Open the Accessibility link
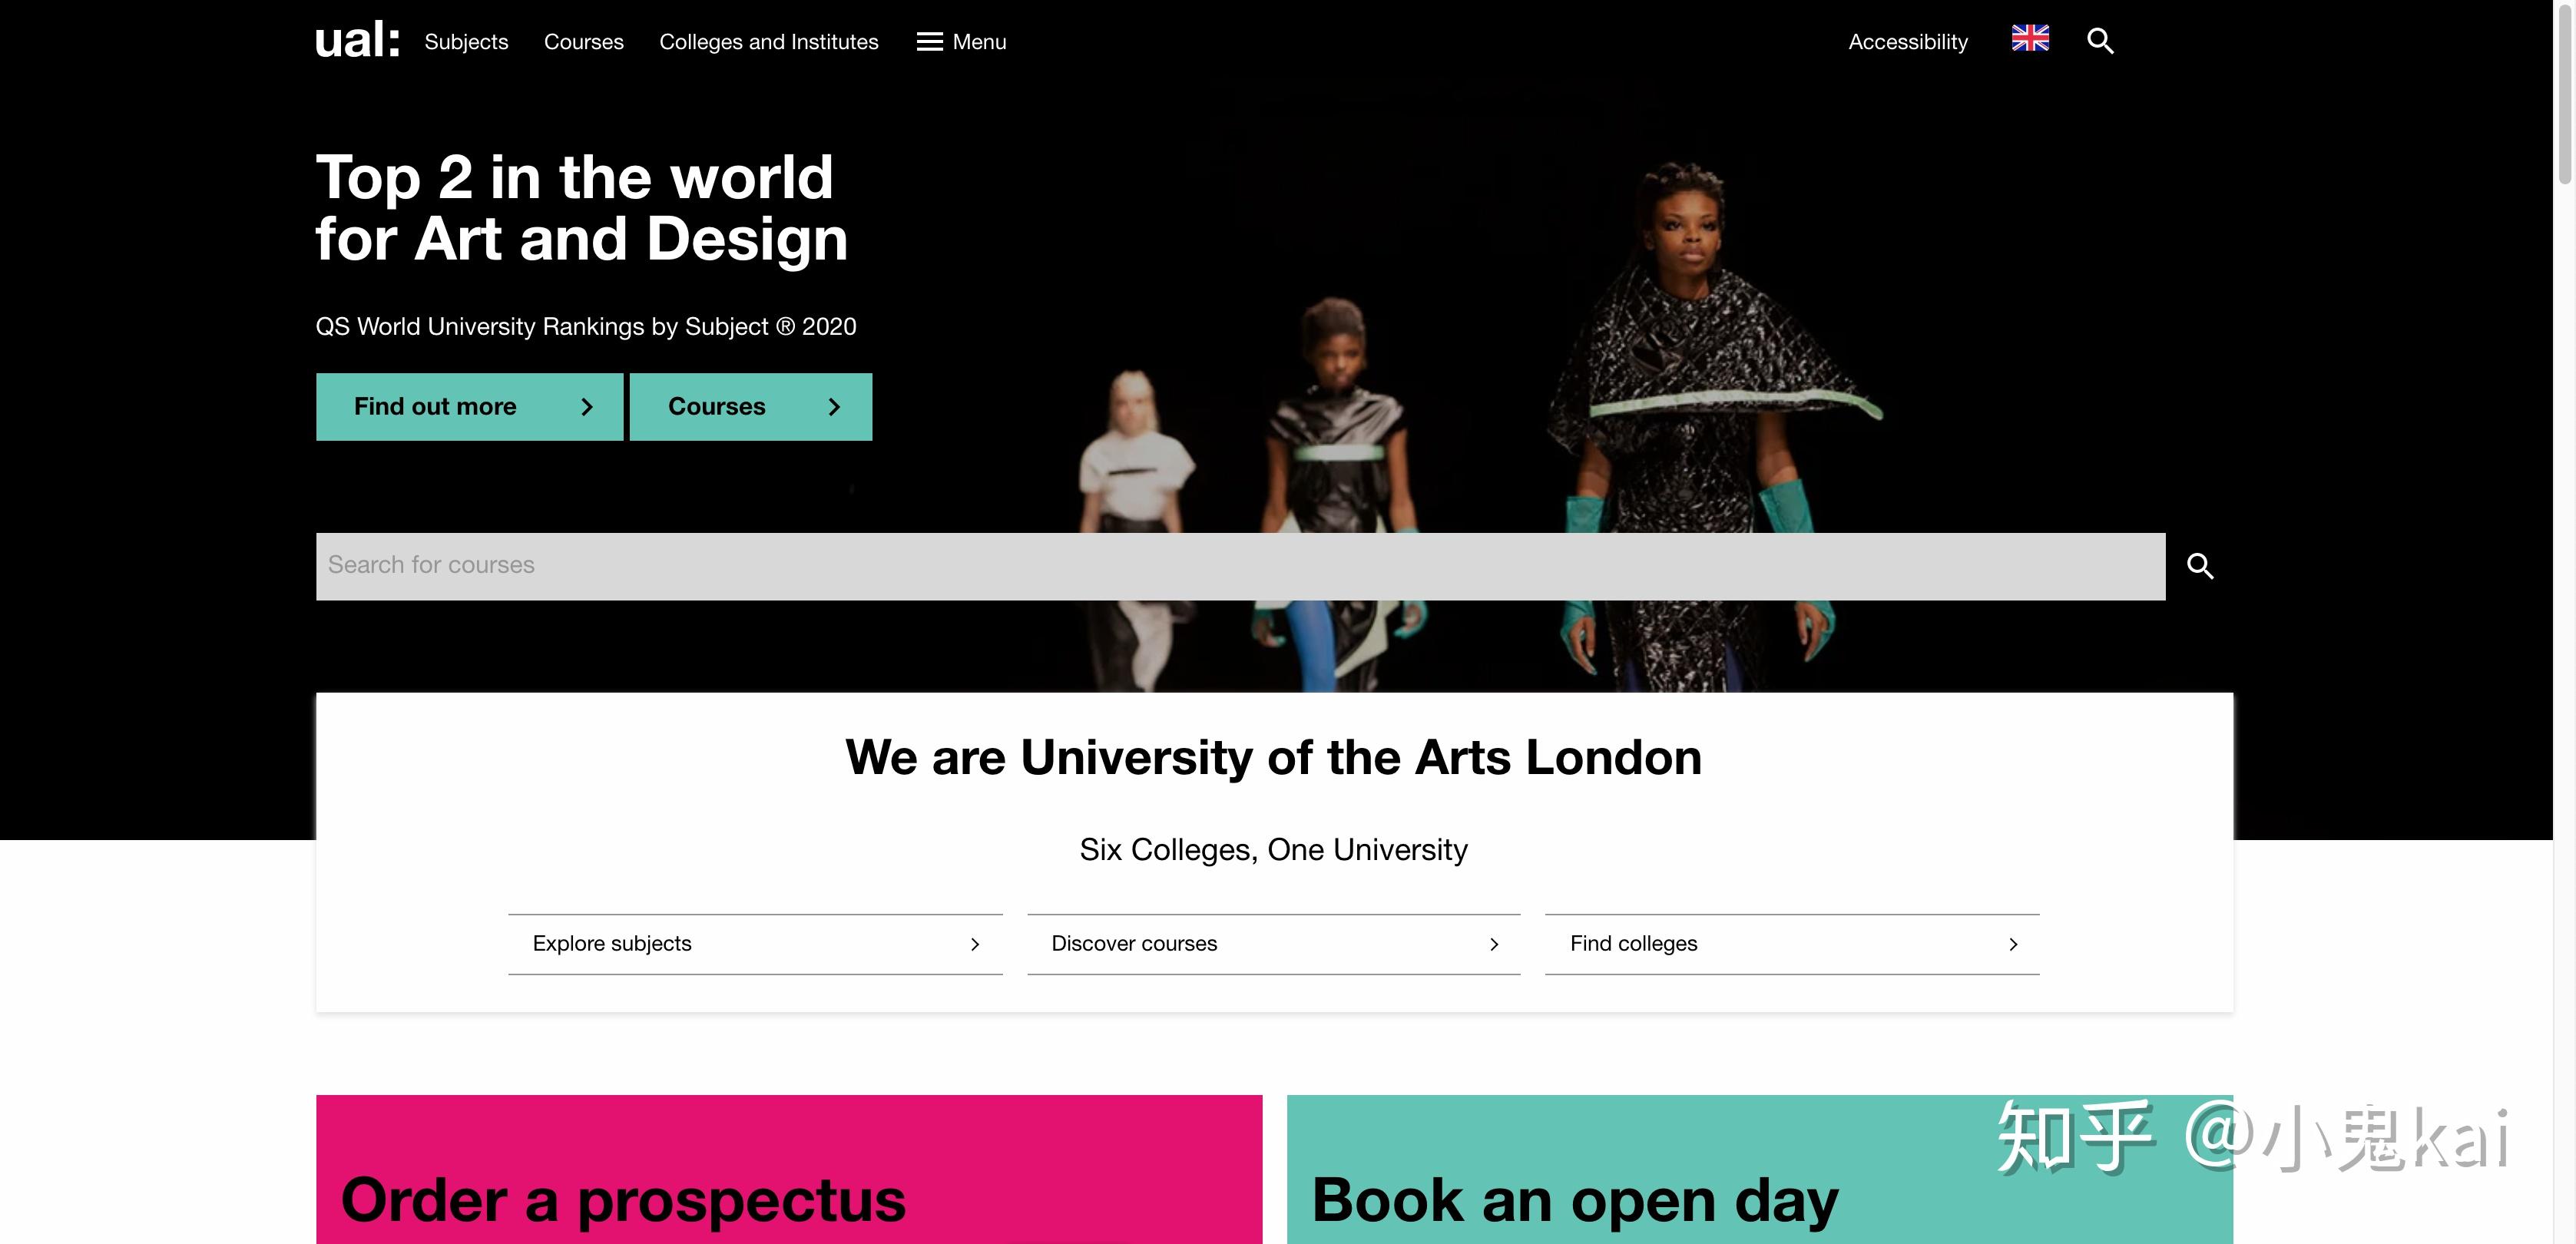2576x1244 pixels. click(1908, 42)
